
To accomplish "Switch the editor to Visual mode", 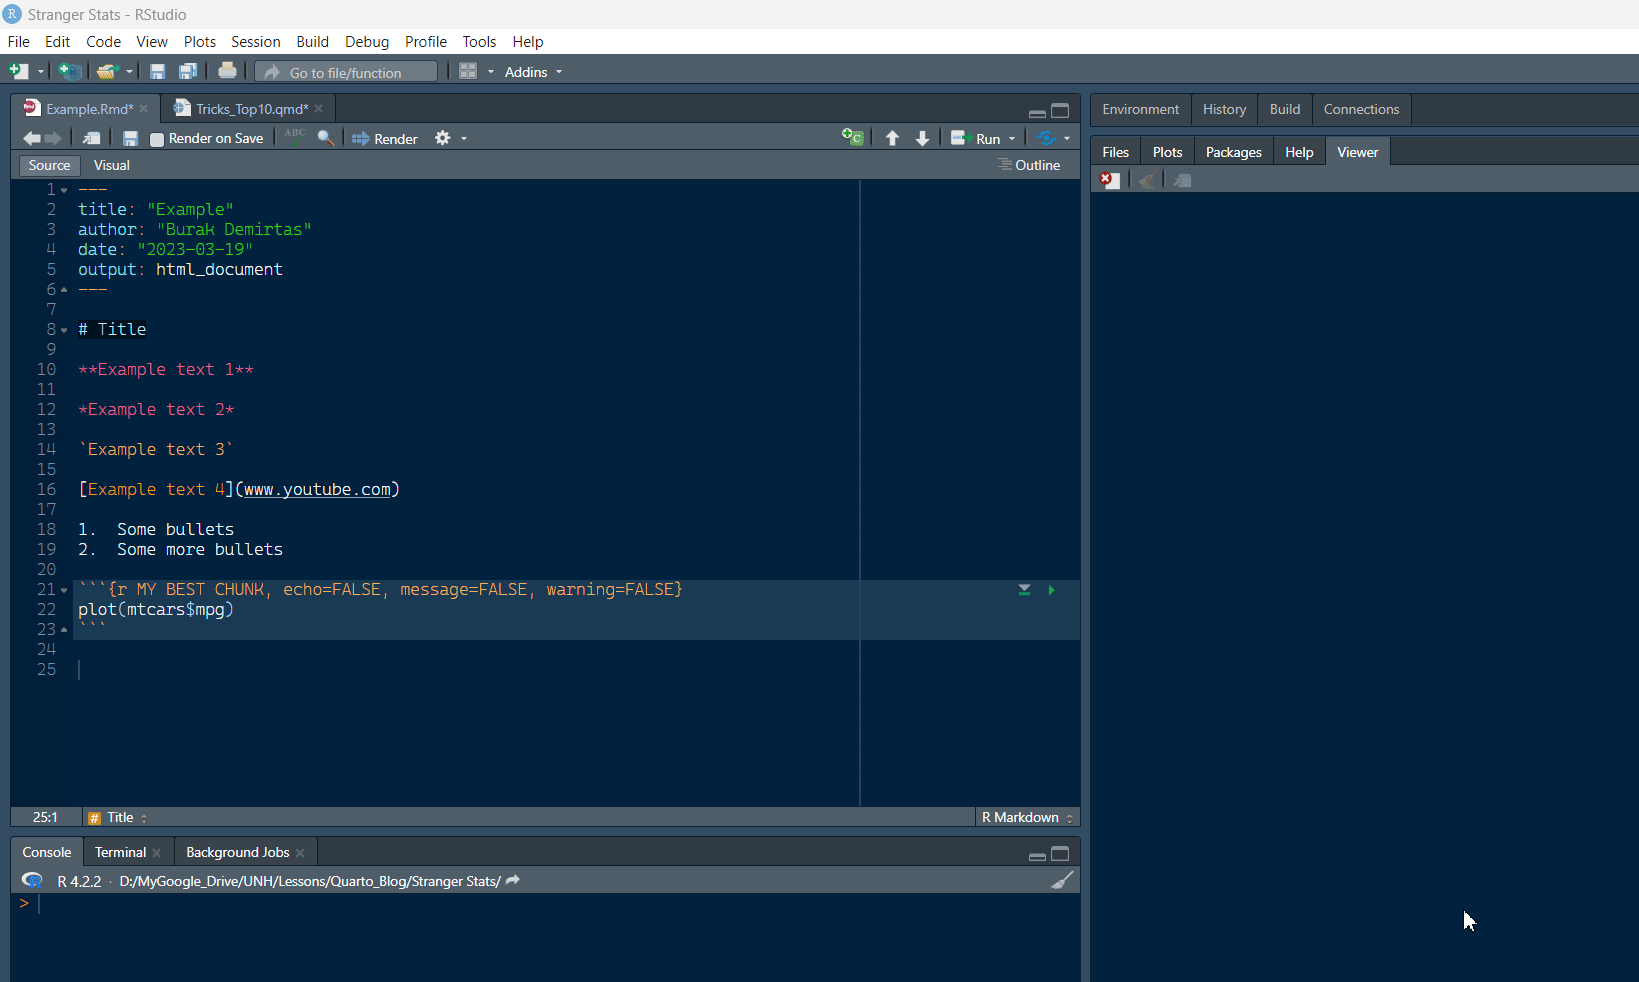I will click(112, 165).
